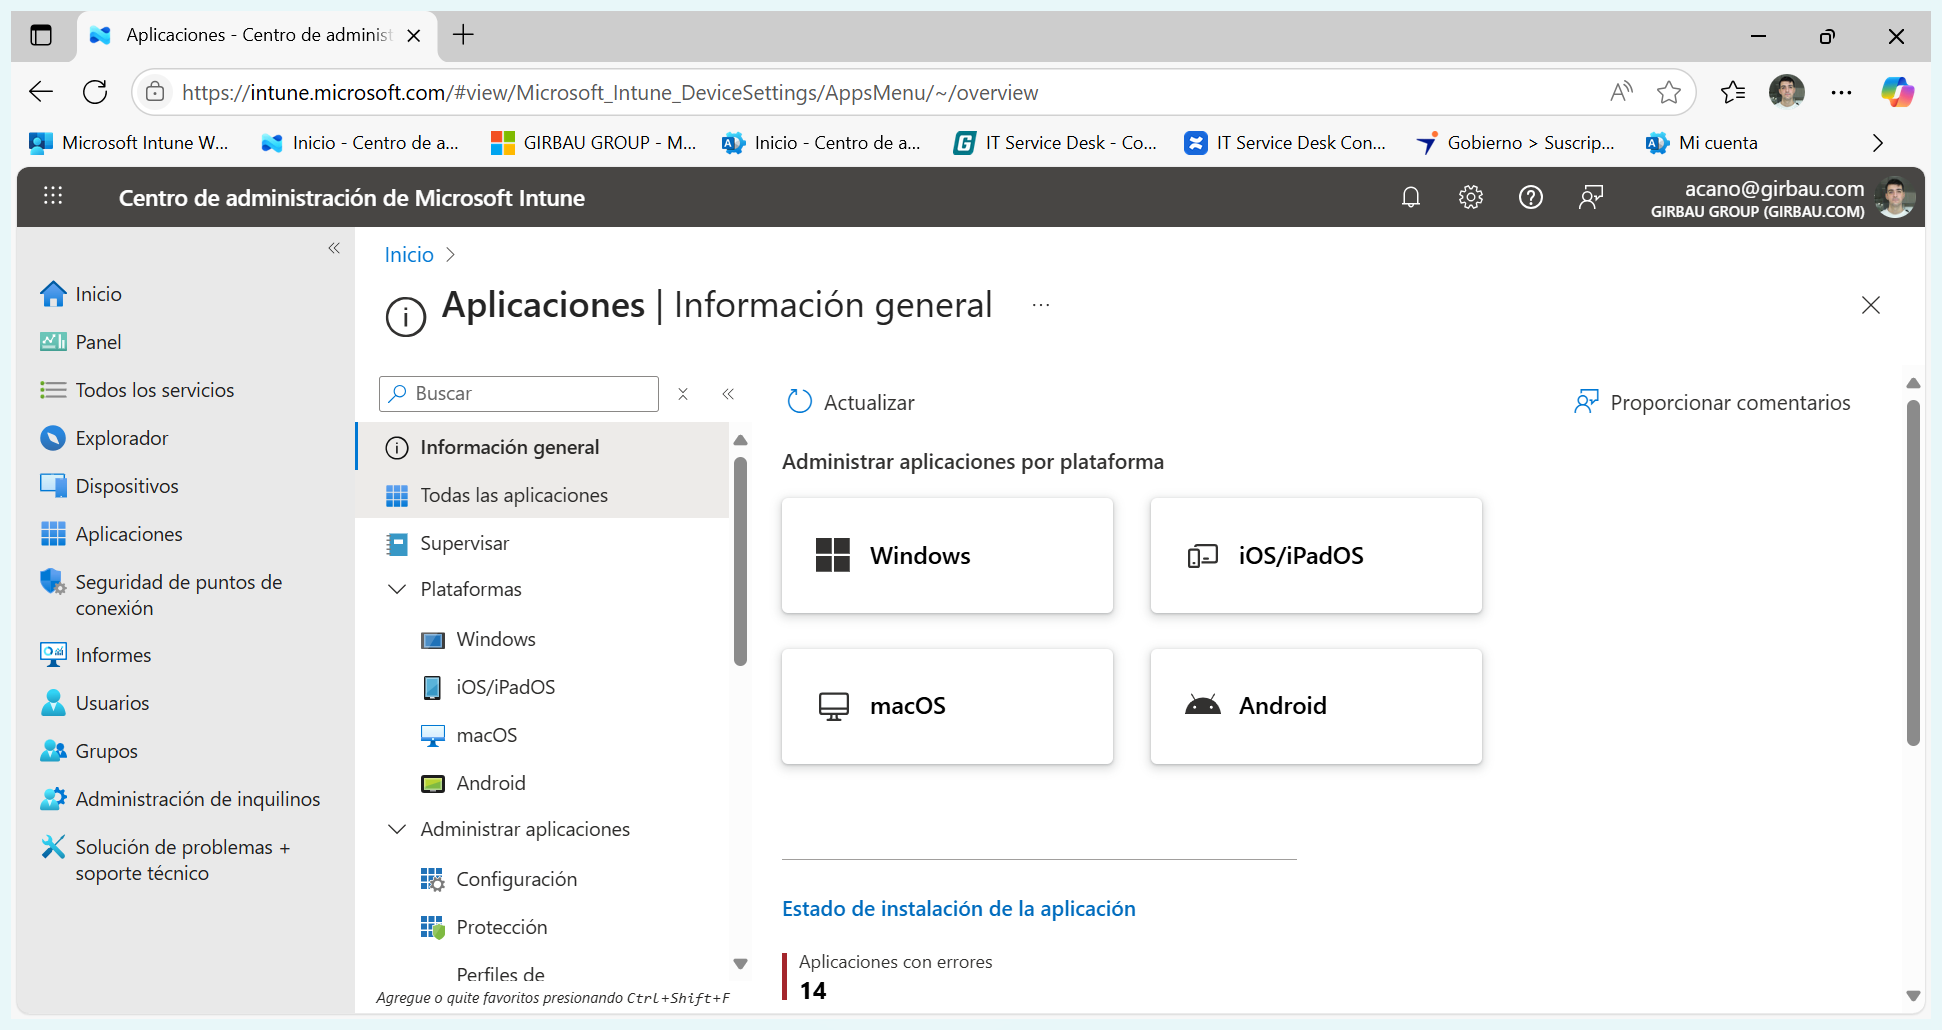This screenshot has height=1030, width=1942.
Task: Click the feedback person icon in header
Action: click(x=1591, y=197)
